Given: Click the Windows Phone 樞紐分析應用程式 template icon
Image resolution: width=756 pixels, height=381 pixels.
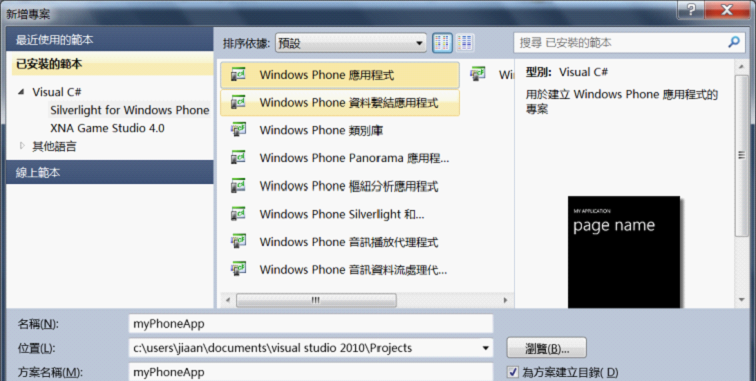Looking at the screenshot, I should pyautogui.click(x=238, y=186).
